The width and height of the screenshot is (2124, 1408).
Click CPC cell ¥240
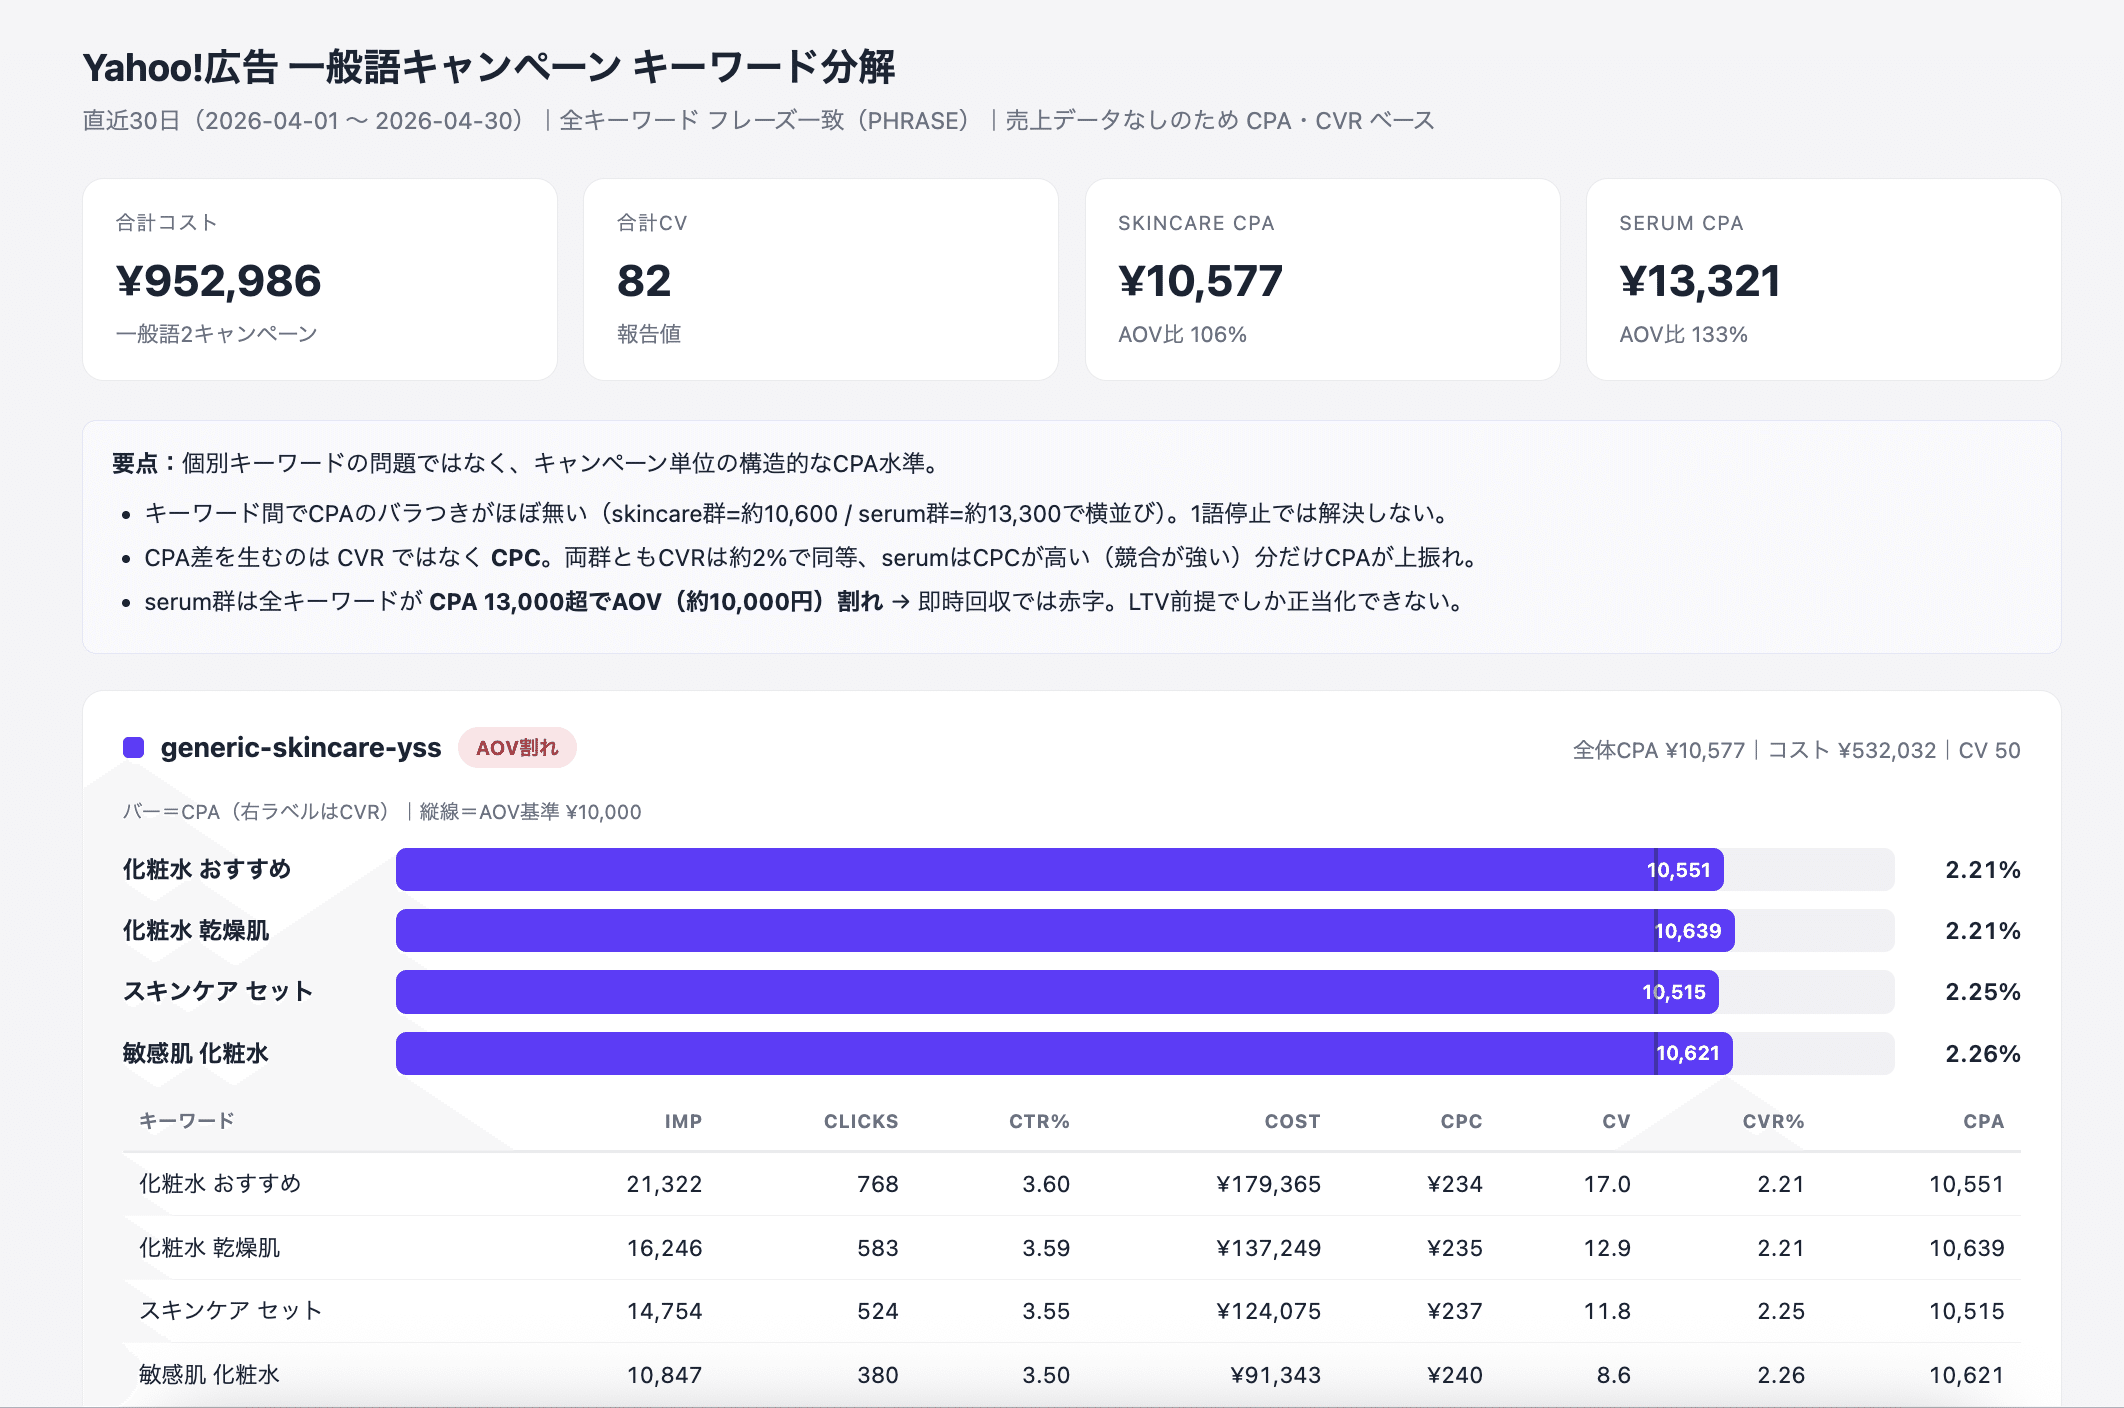[1454, 1375]
